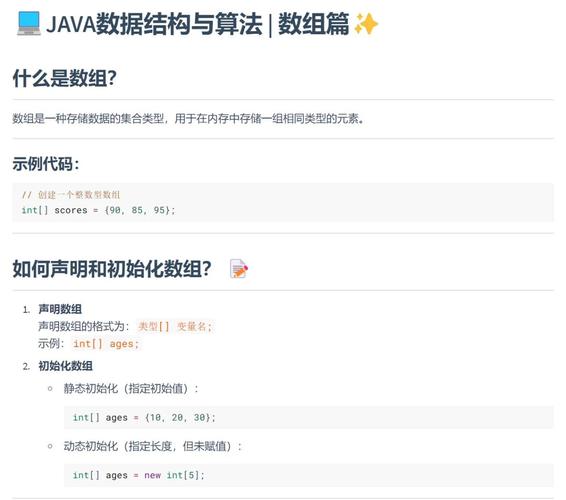This screenshot has height=500, width=566.
Task: Click the inline code 类型[] 变量名;
Action: 175,327
